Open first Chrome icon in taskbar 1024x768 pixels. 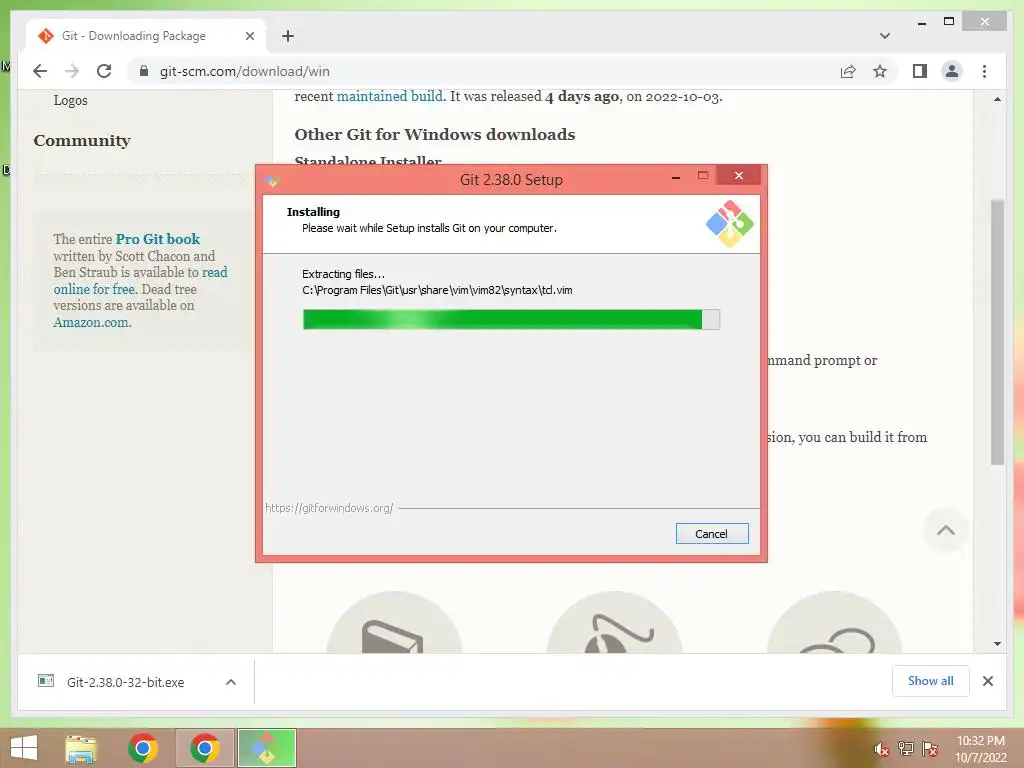[x=143, y=748]
